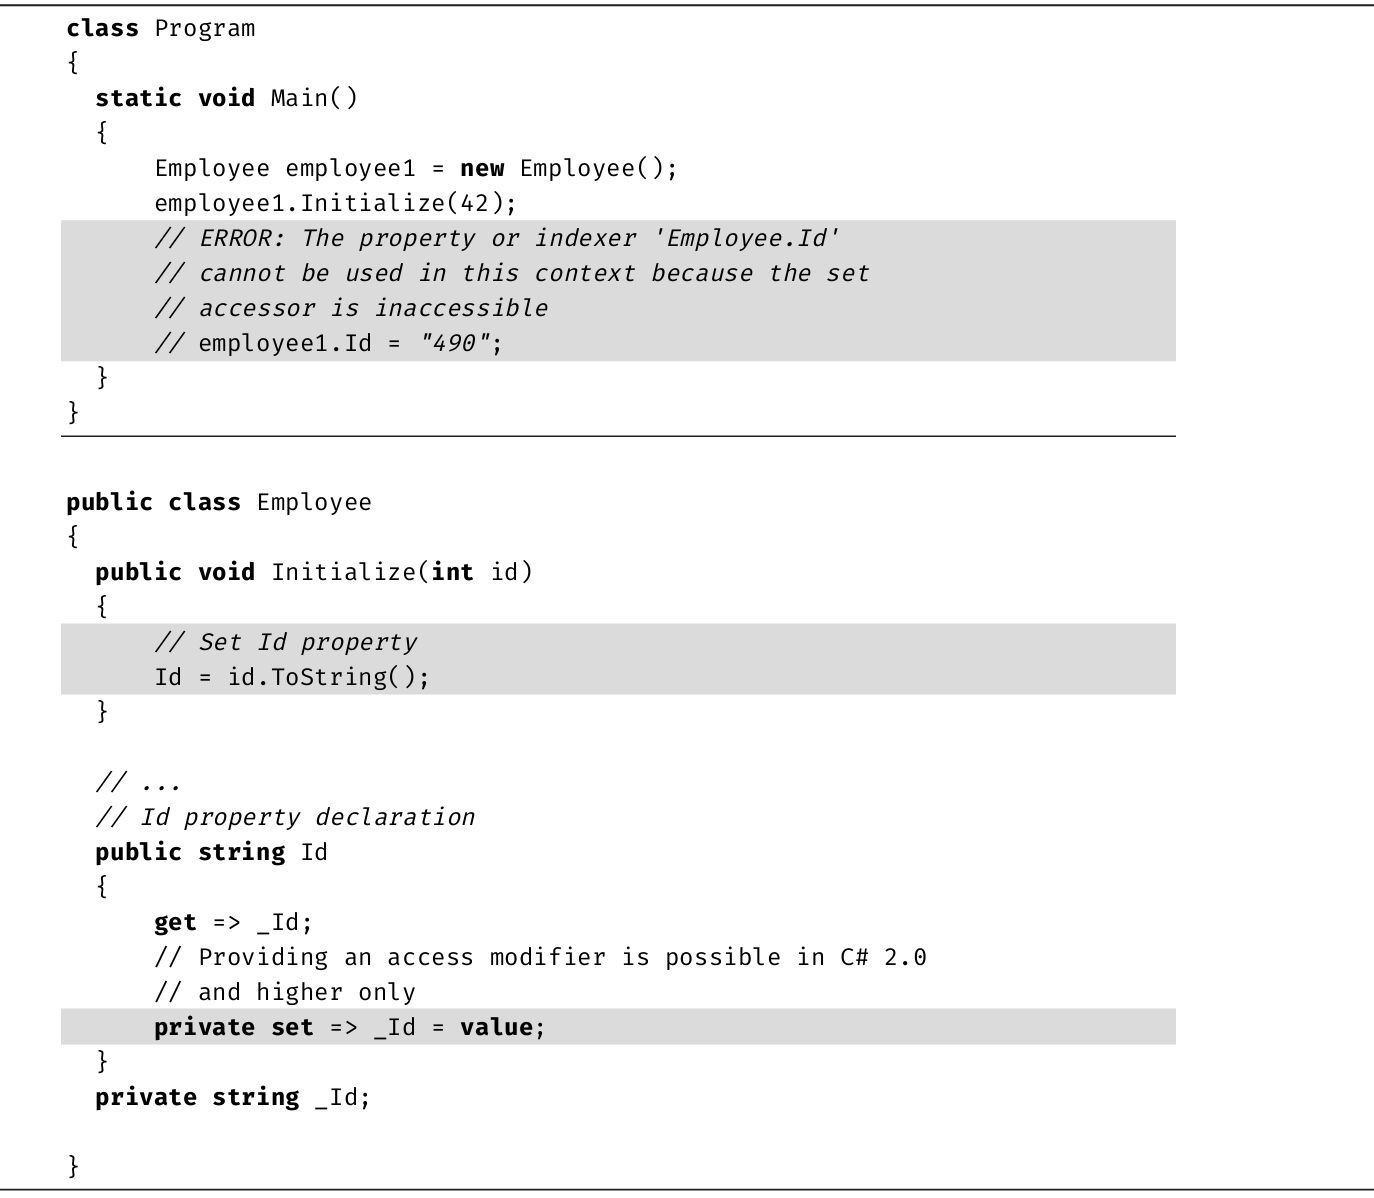Image resolution: width=1374 pixels, height=1198 pixels.
Task: Click the 'Id = id.ToString();' statement
Action: click(292, 677)
